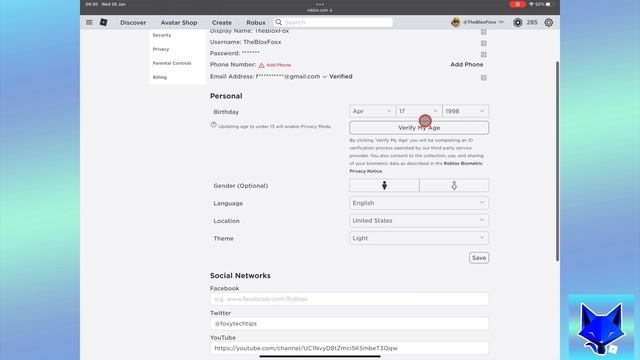Open the Roblox Biometric Privacy Notice link
Image resolution: width=640 pixels, height=360 pixels.
[416, 167]
